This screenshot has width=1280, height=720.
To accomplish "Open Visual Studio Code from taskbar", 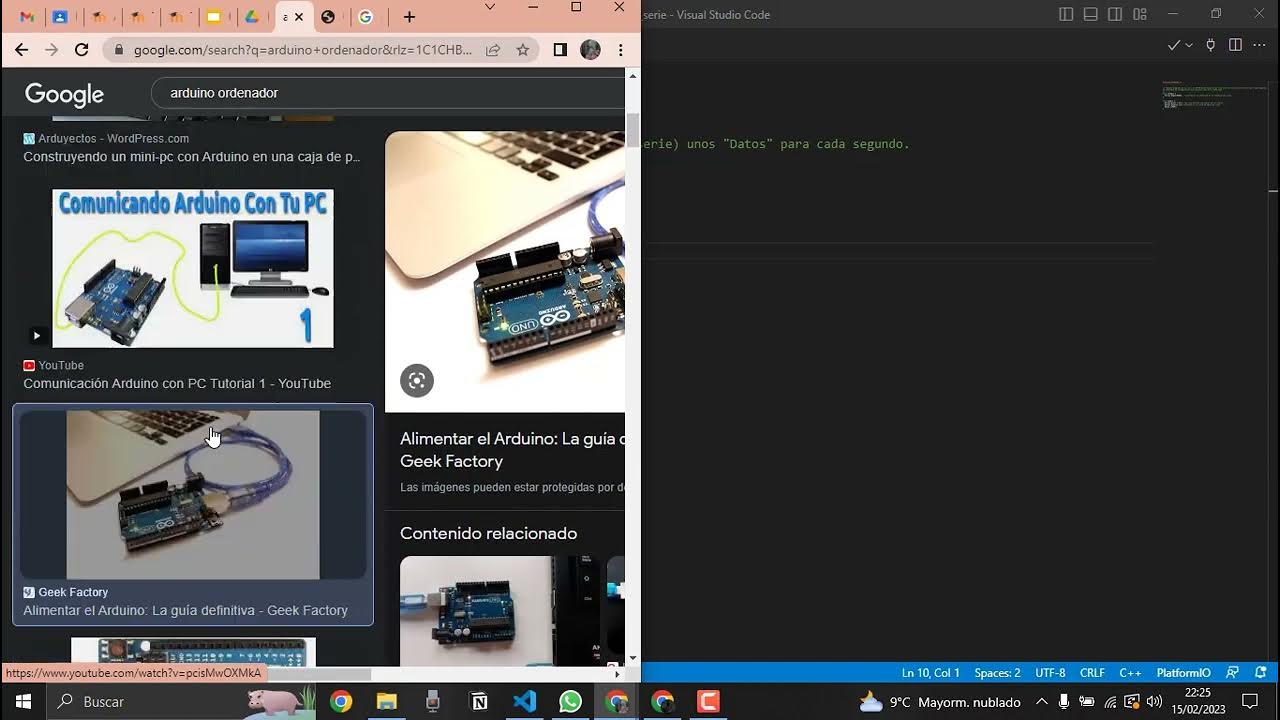I will click(x=524, y=702).
